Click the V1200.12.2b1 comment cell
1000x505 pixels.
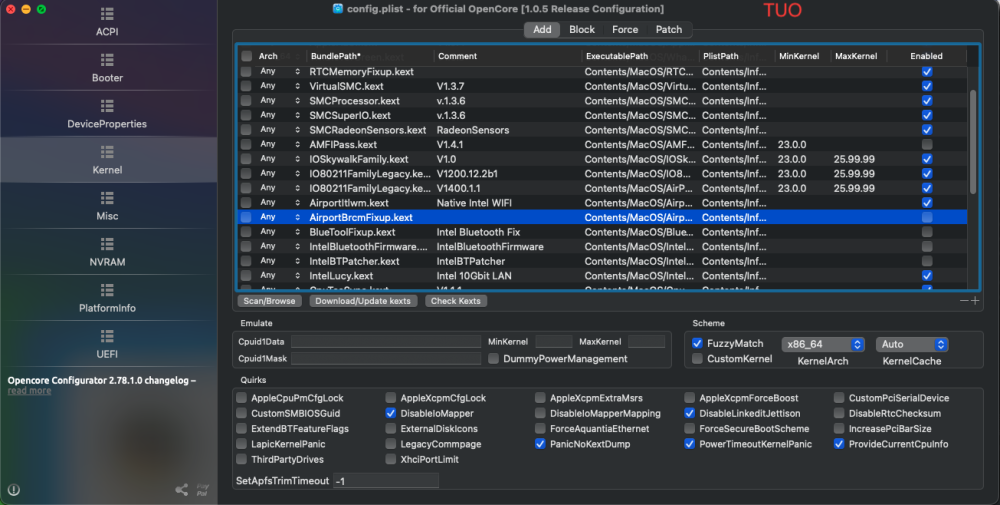467,173
